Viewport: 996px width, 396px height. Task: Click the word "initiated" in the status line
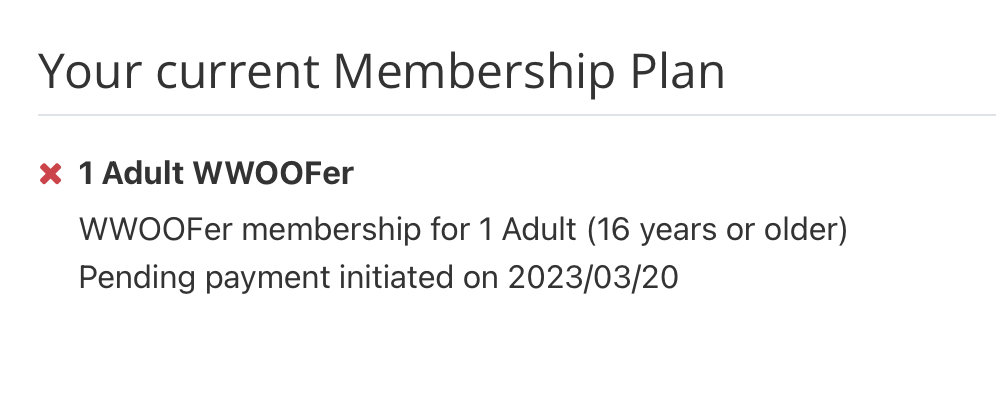396,277
